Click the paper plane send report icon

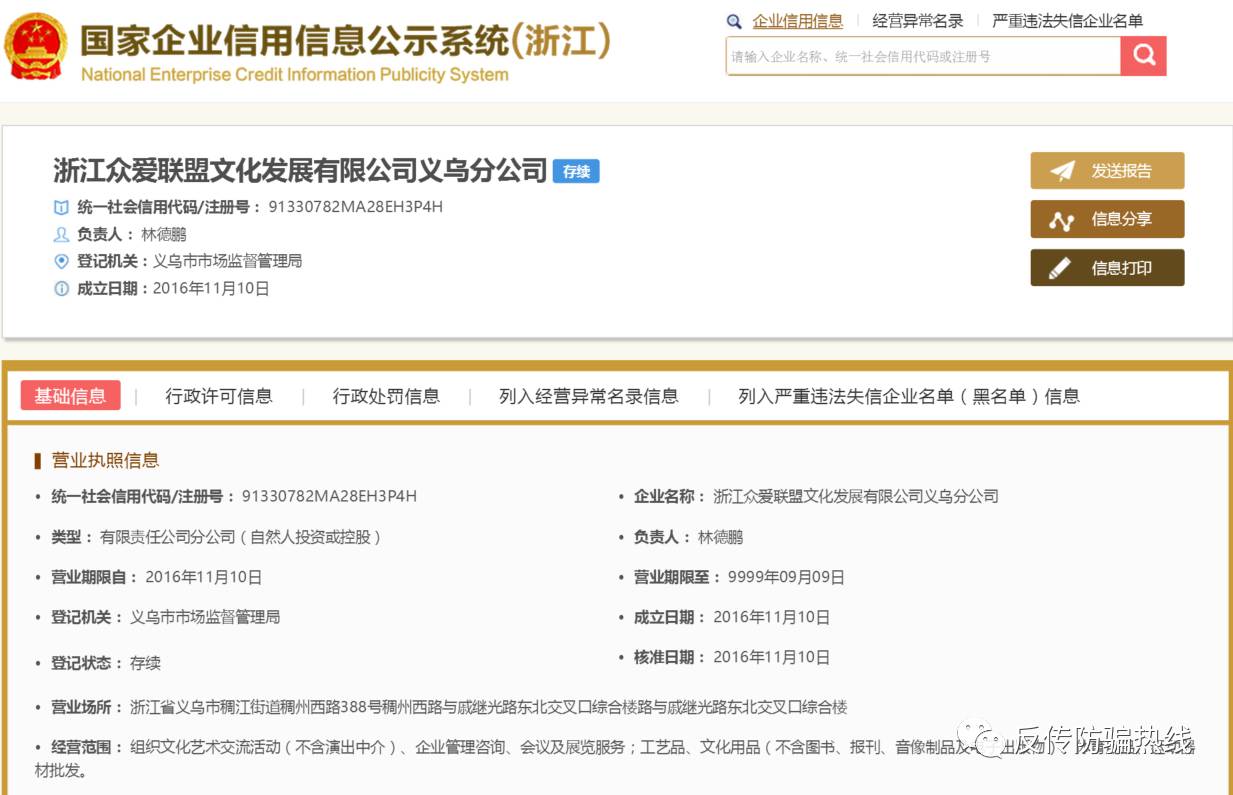(1062, 171)
